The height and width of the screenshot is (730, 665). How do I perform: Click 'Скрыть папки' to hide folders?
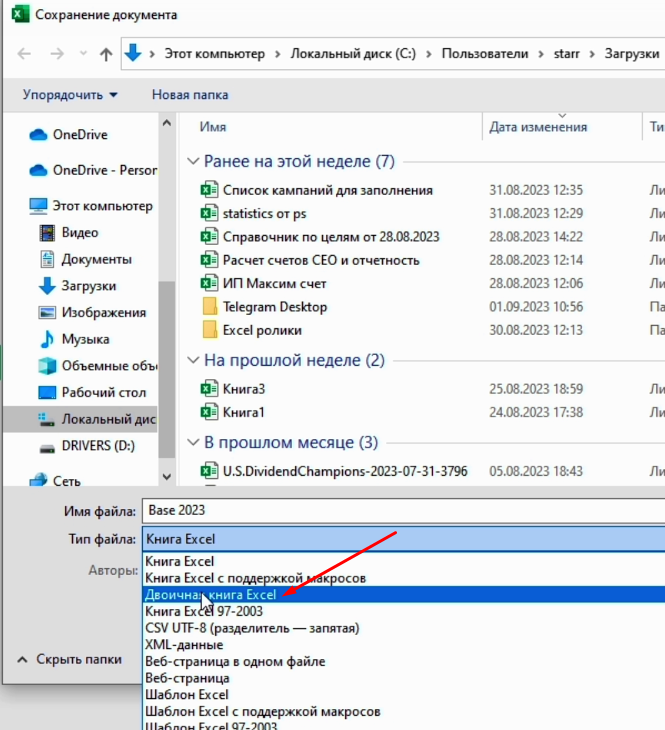pyautogui.click(x=70, y=660)
